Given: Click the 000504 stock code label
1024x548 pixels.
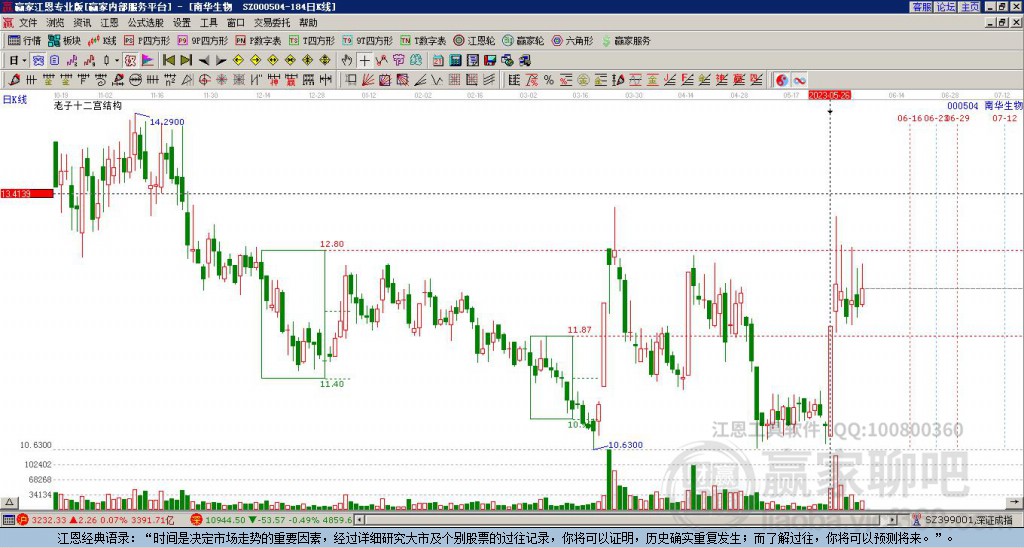Looking at the screenshot, I should [963, 106].
